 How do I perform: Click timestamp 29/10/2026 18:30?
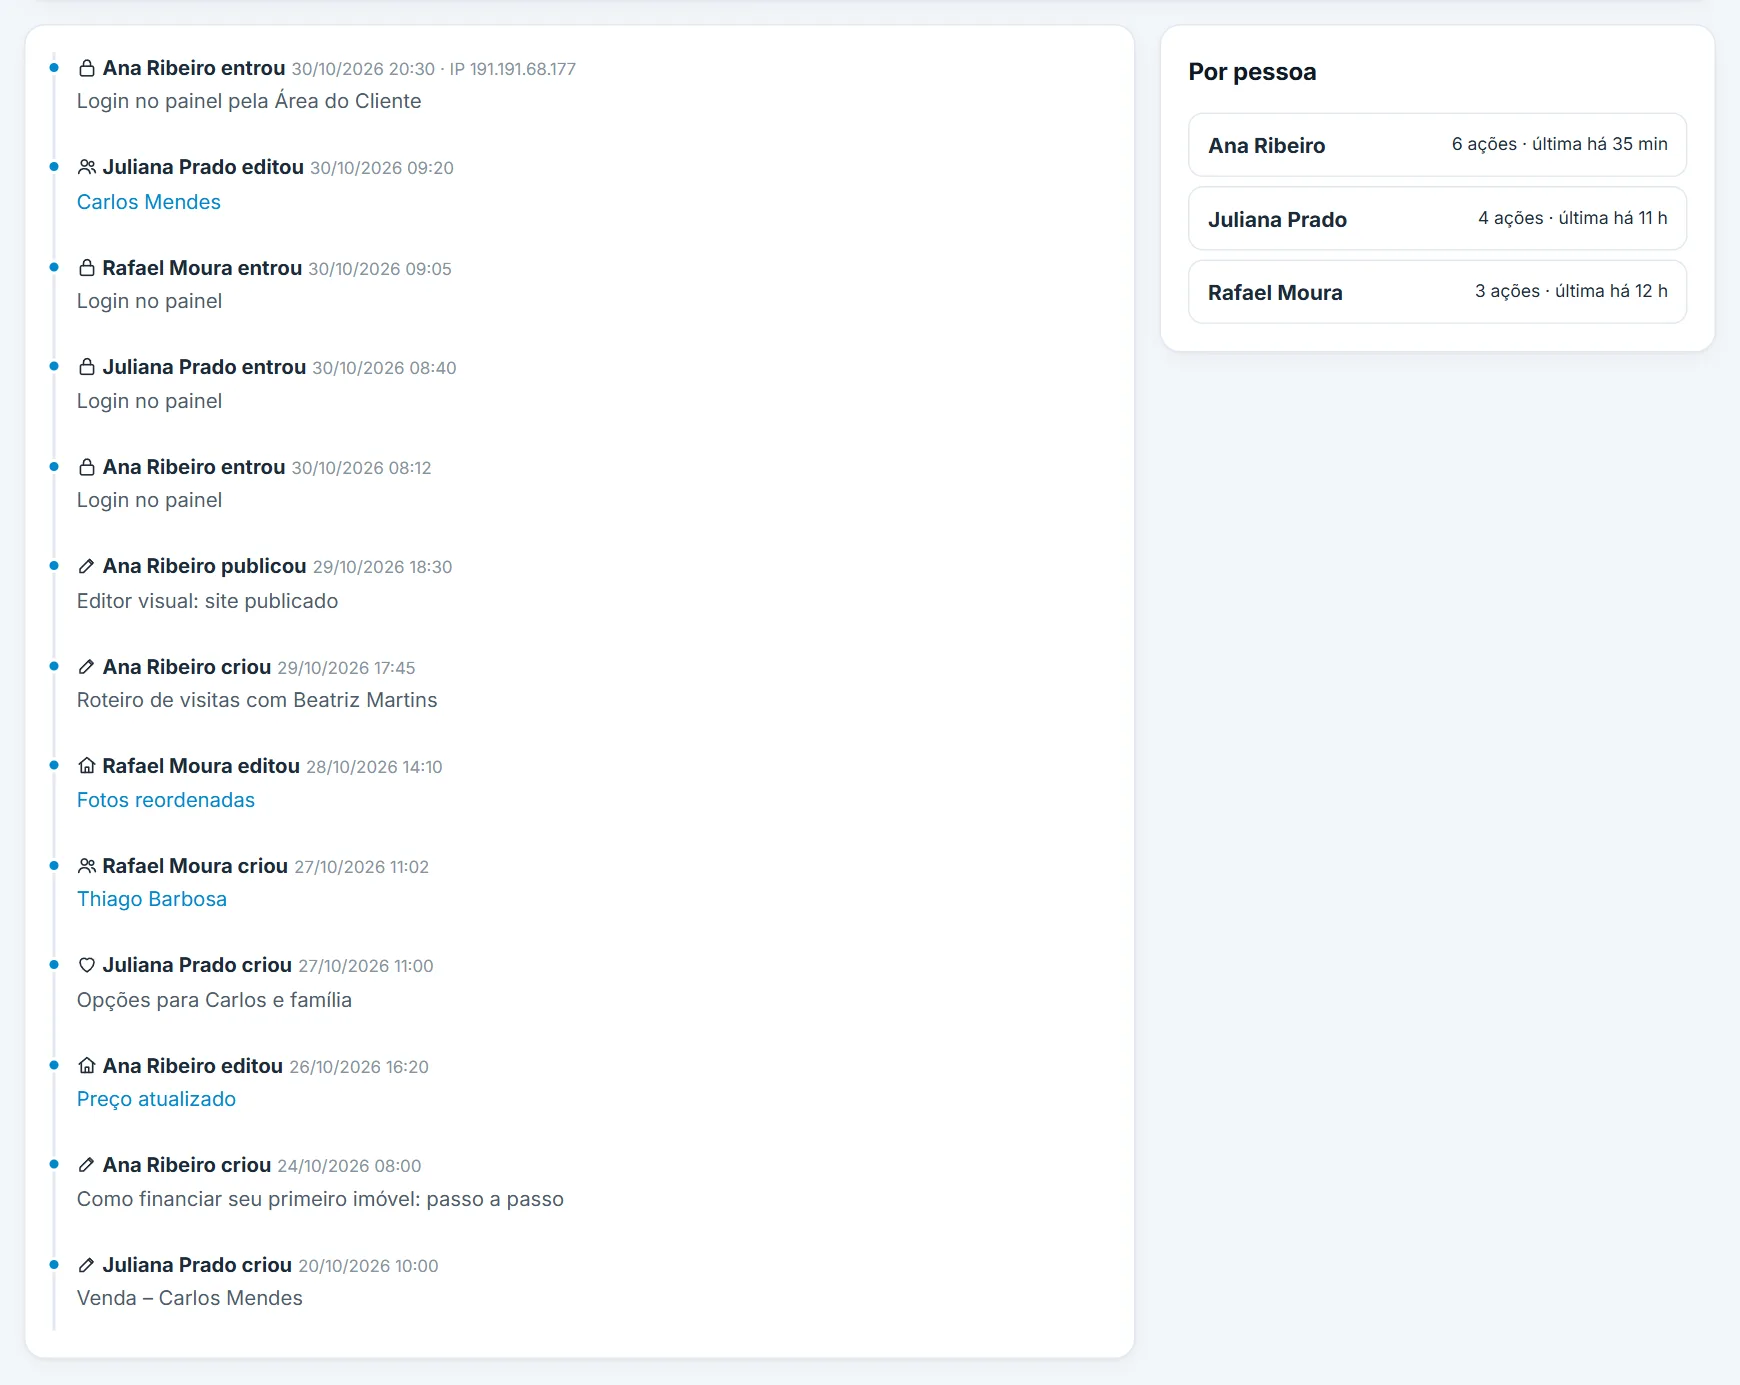382,567
